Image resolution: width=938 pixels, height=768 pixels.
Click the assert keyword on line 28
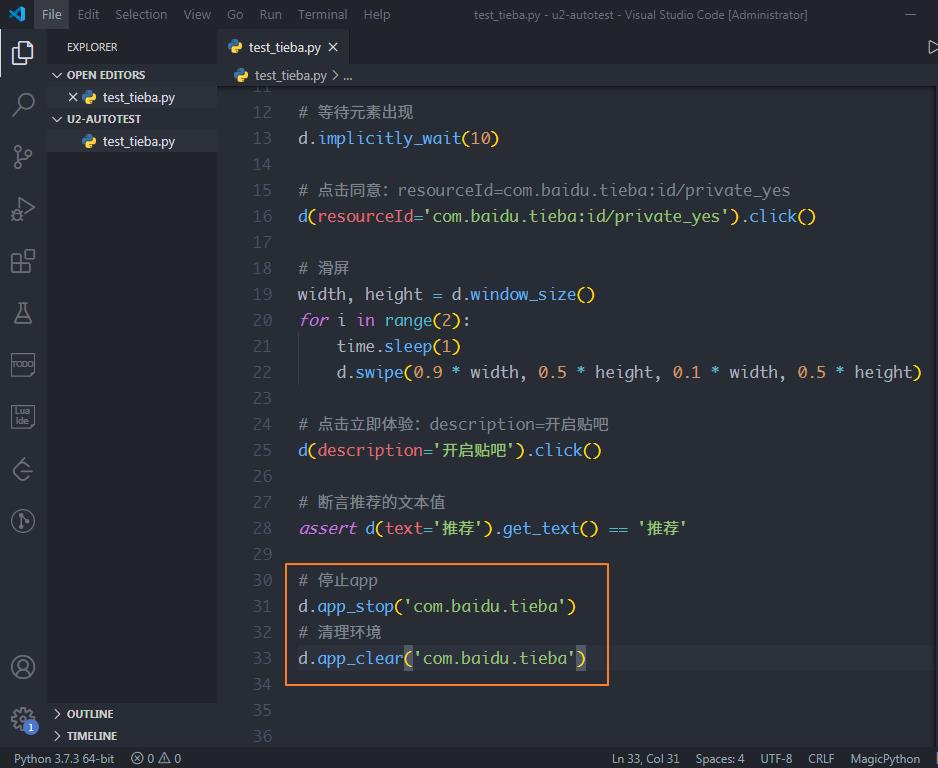(327, 528)
